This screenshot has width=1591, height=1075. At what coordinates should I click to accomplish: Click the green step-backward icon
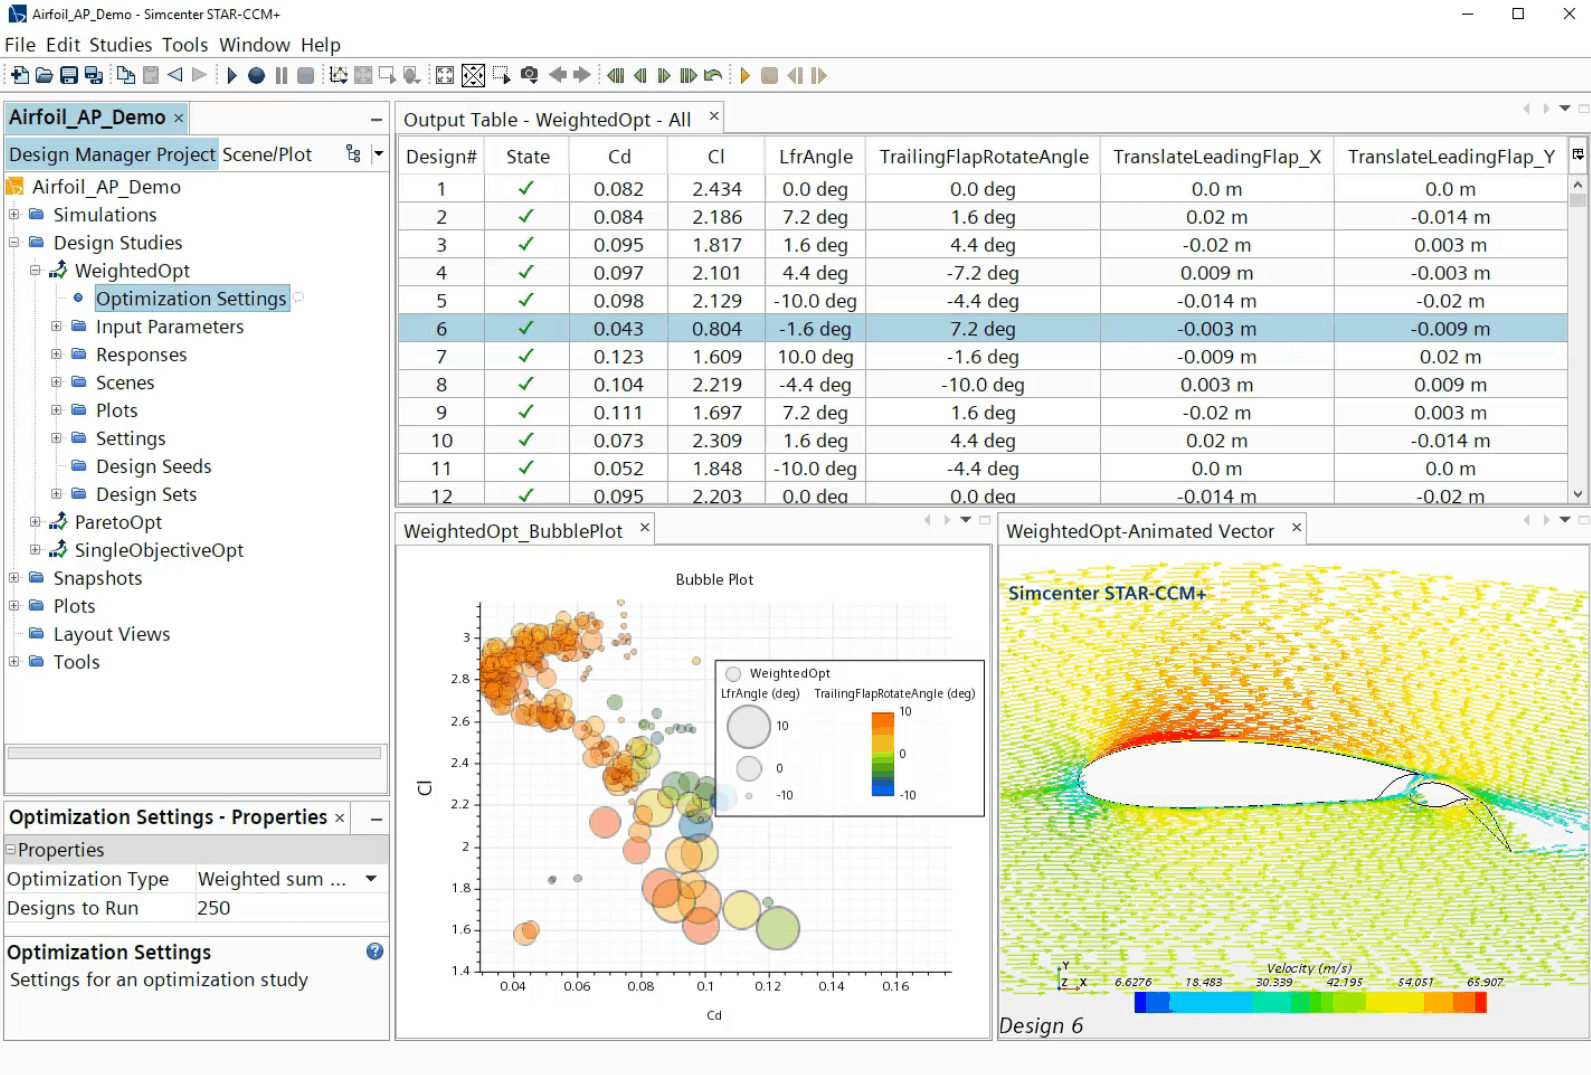coord(640,75)
